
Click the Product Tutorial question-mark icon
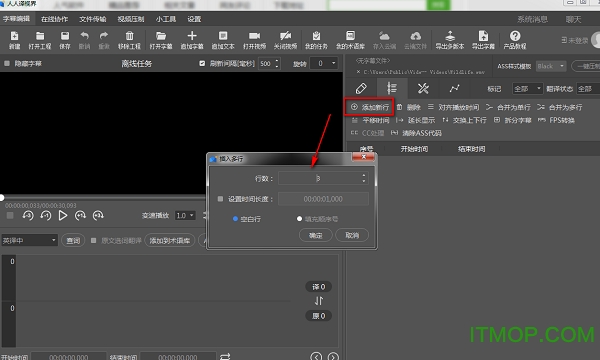[x=515, y=36]
